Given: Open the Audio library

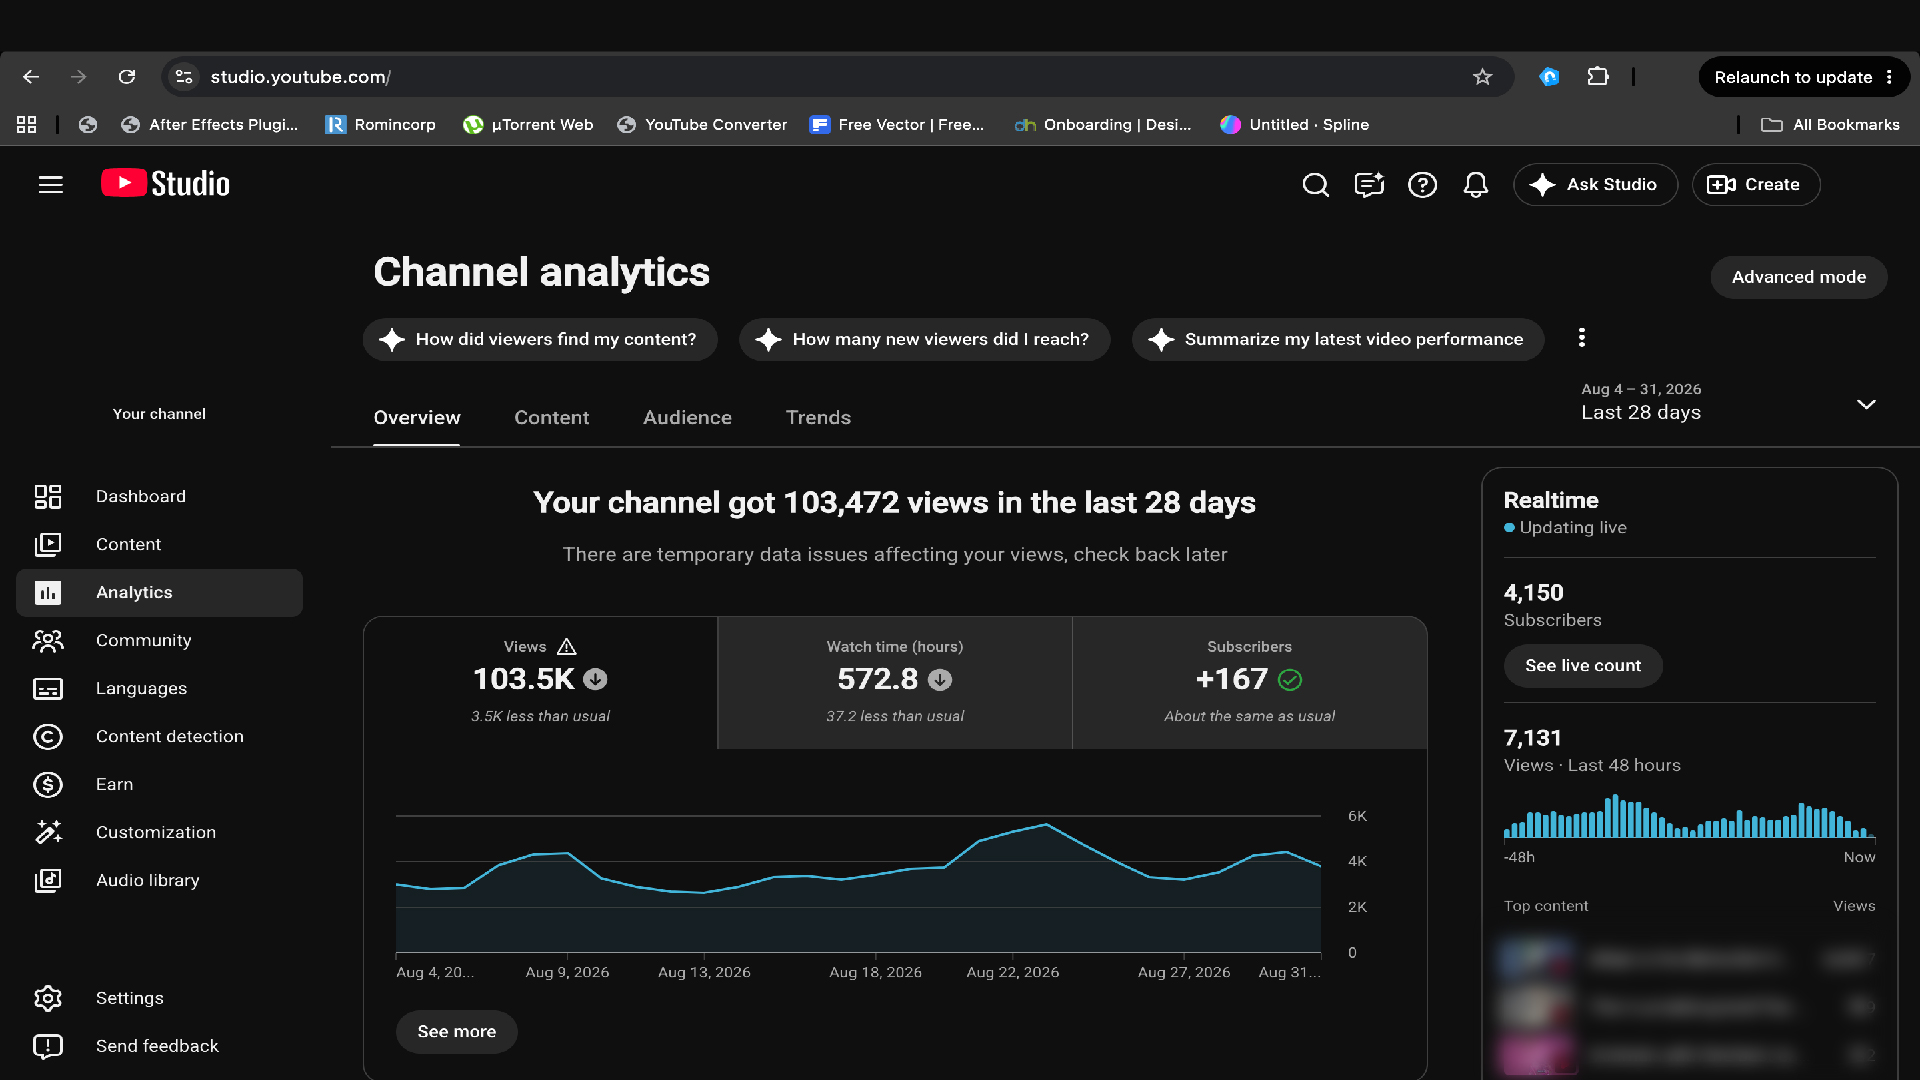Looking at the screenshot, I should click(159, 880).
